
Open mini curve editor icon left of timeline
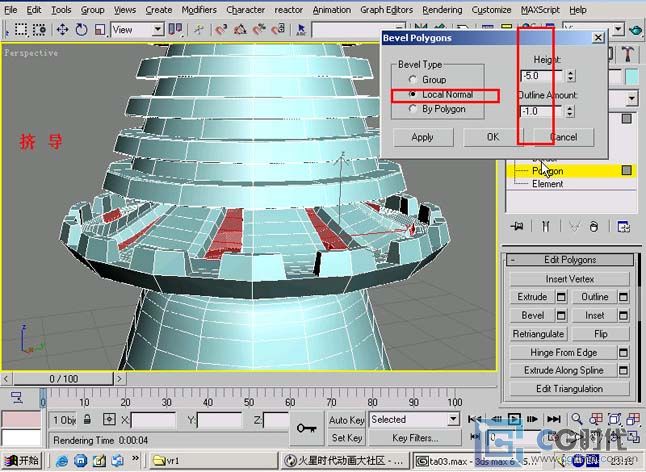click(17, 397)
